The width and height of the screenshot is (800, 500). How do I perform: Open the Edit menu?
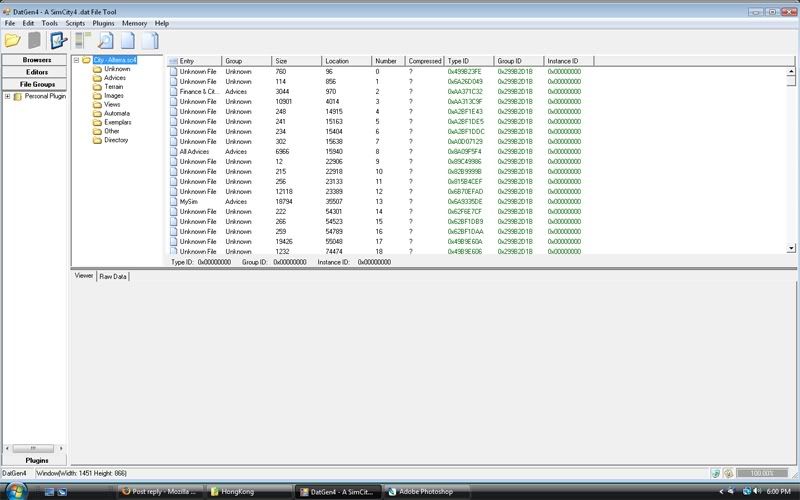tap(28, 23)
